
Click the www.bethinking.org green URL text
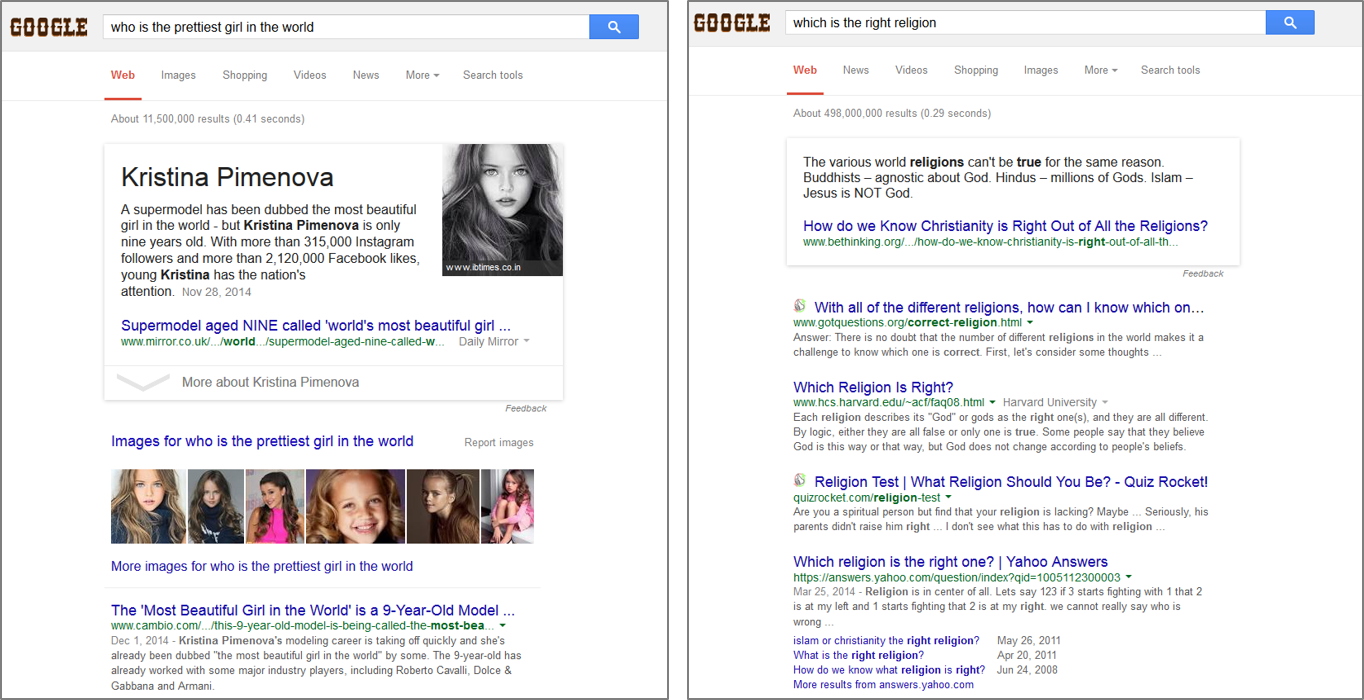991,242
